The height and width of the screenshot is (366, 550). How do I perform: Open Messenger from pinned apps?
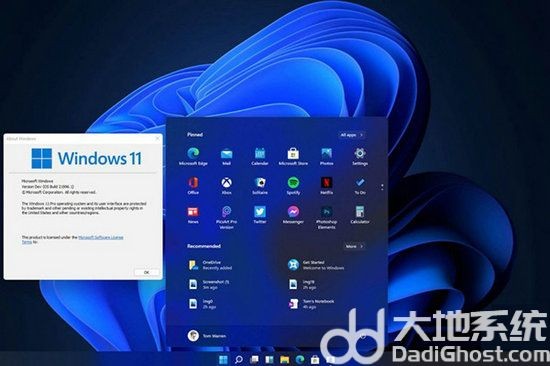click(293, 215)
